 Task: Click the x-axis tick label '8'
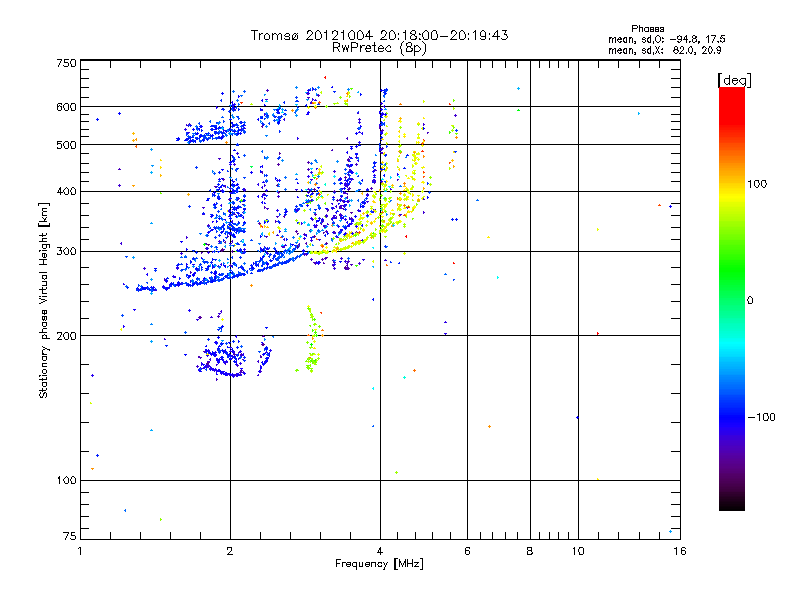pyautogui.click(x=530, y=551)
